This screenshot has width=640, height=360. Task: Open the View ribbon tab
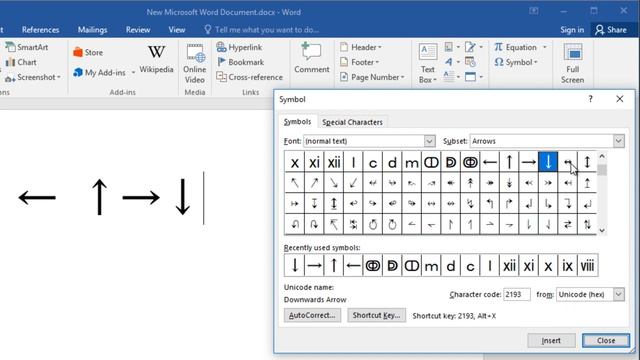point(177,30)
